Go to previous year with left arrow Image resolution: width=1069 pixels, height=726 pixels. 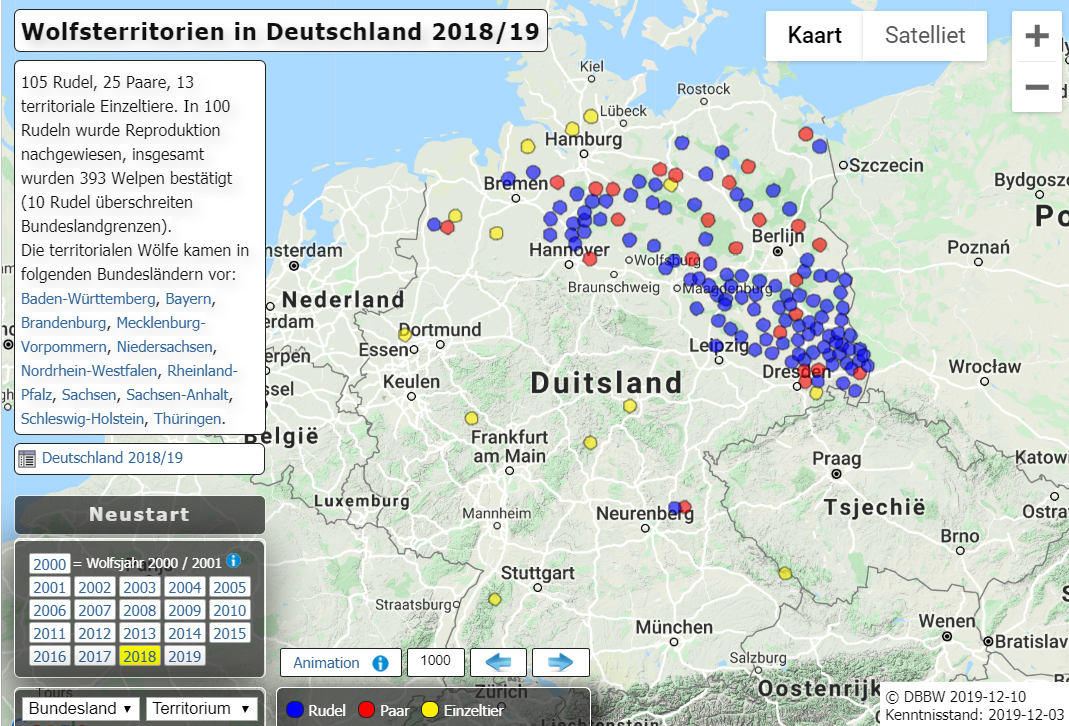click(498, 662)
